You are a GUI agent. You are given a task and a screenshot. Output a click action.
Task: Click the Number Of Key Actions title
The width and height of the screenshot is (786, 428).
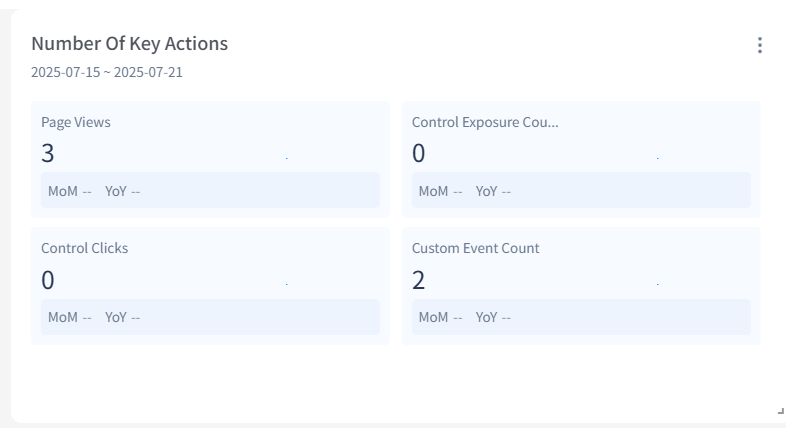(129, 44)
